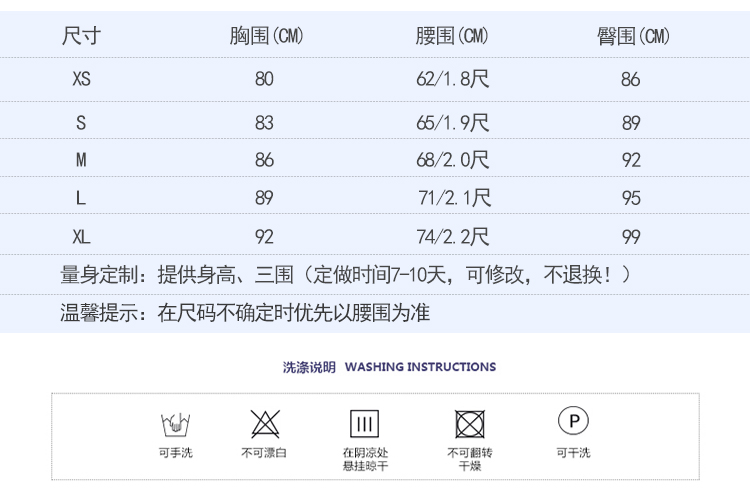Click the 74/2.2尺 waist value
The height and width of the screenshot is (501, 750).
tap(454, 237)
